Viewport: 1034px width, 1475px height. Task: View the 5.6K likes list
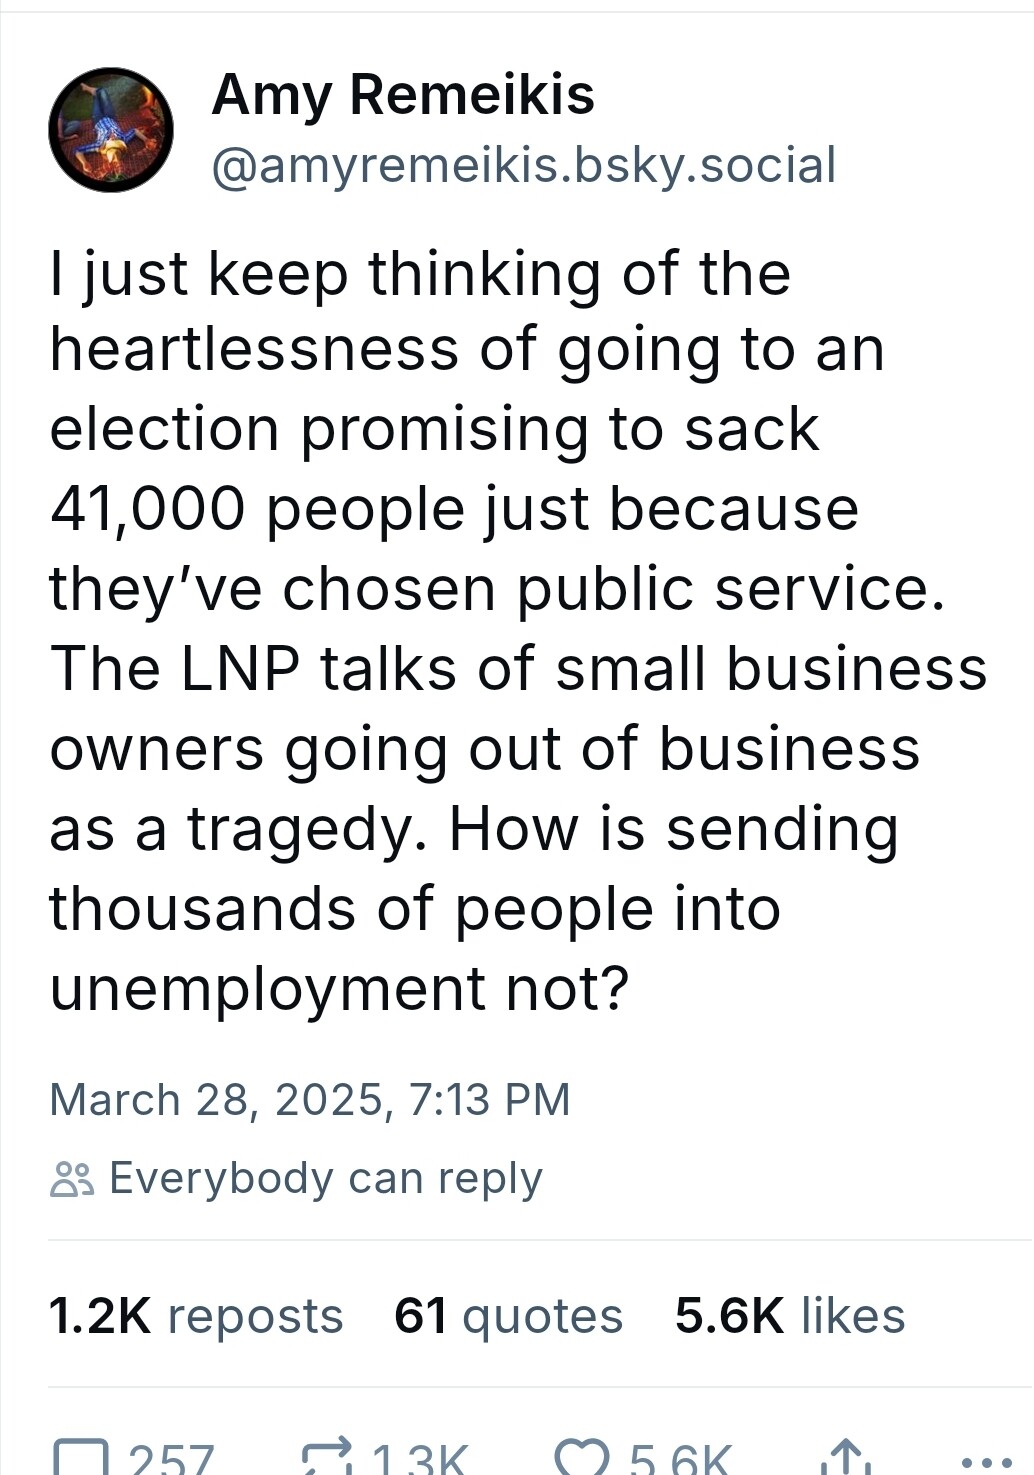790,1316
